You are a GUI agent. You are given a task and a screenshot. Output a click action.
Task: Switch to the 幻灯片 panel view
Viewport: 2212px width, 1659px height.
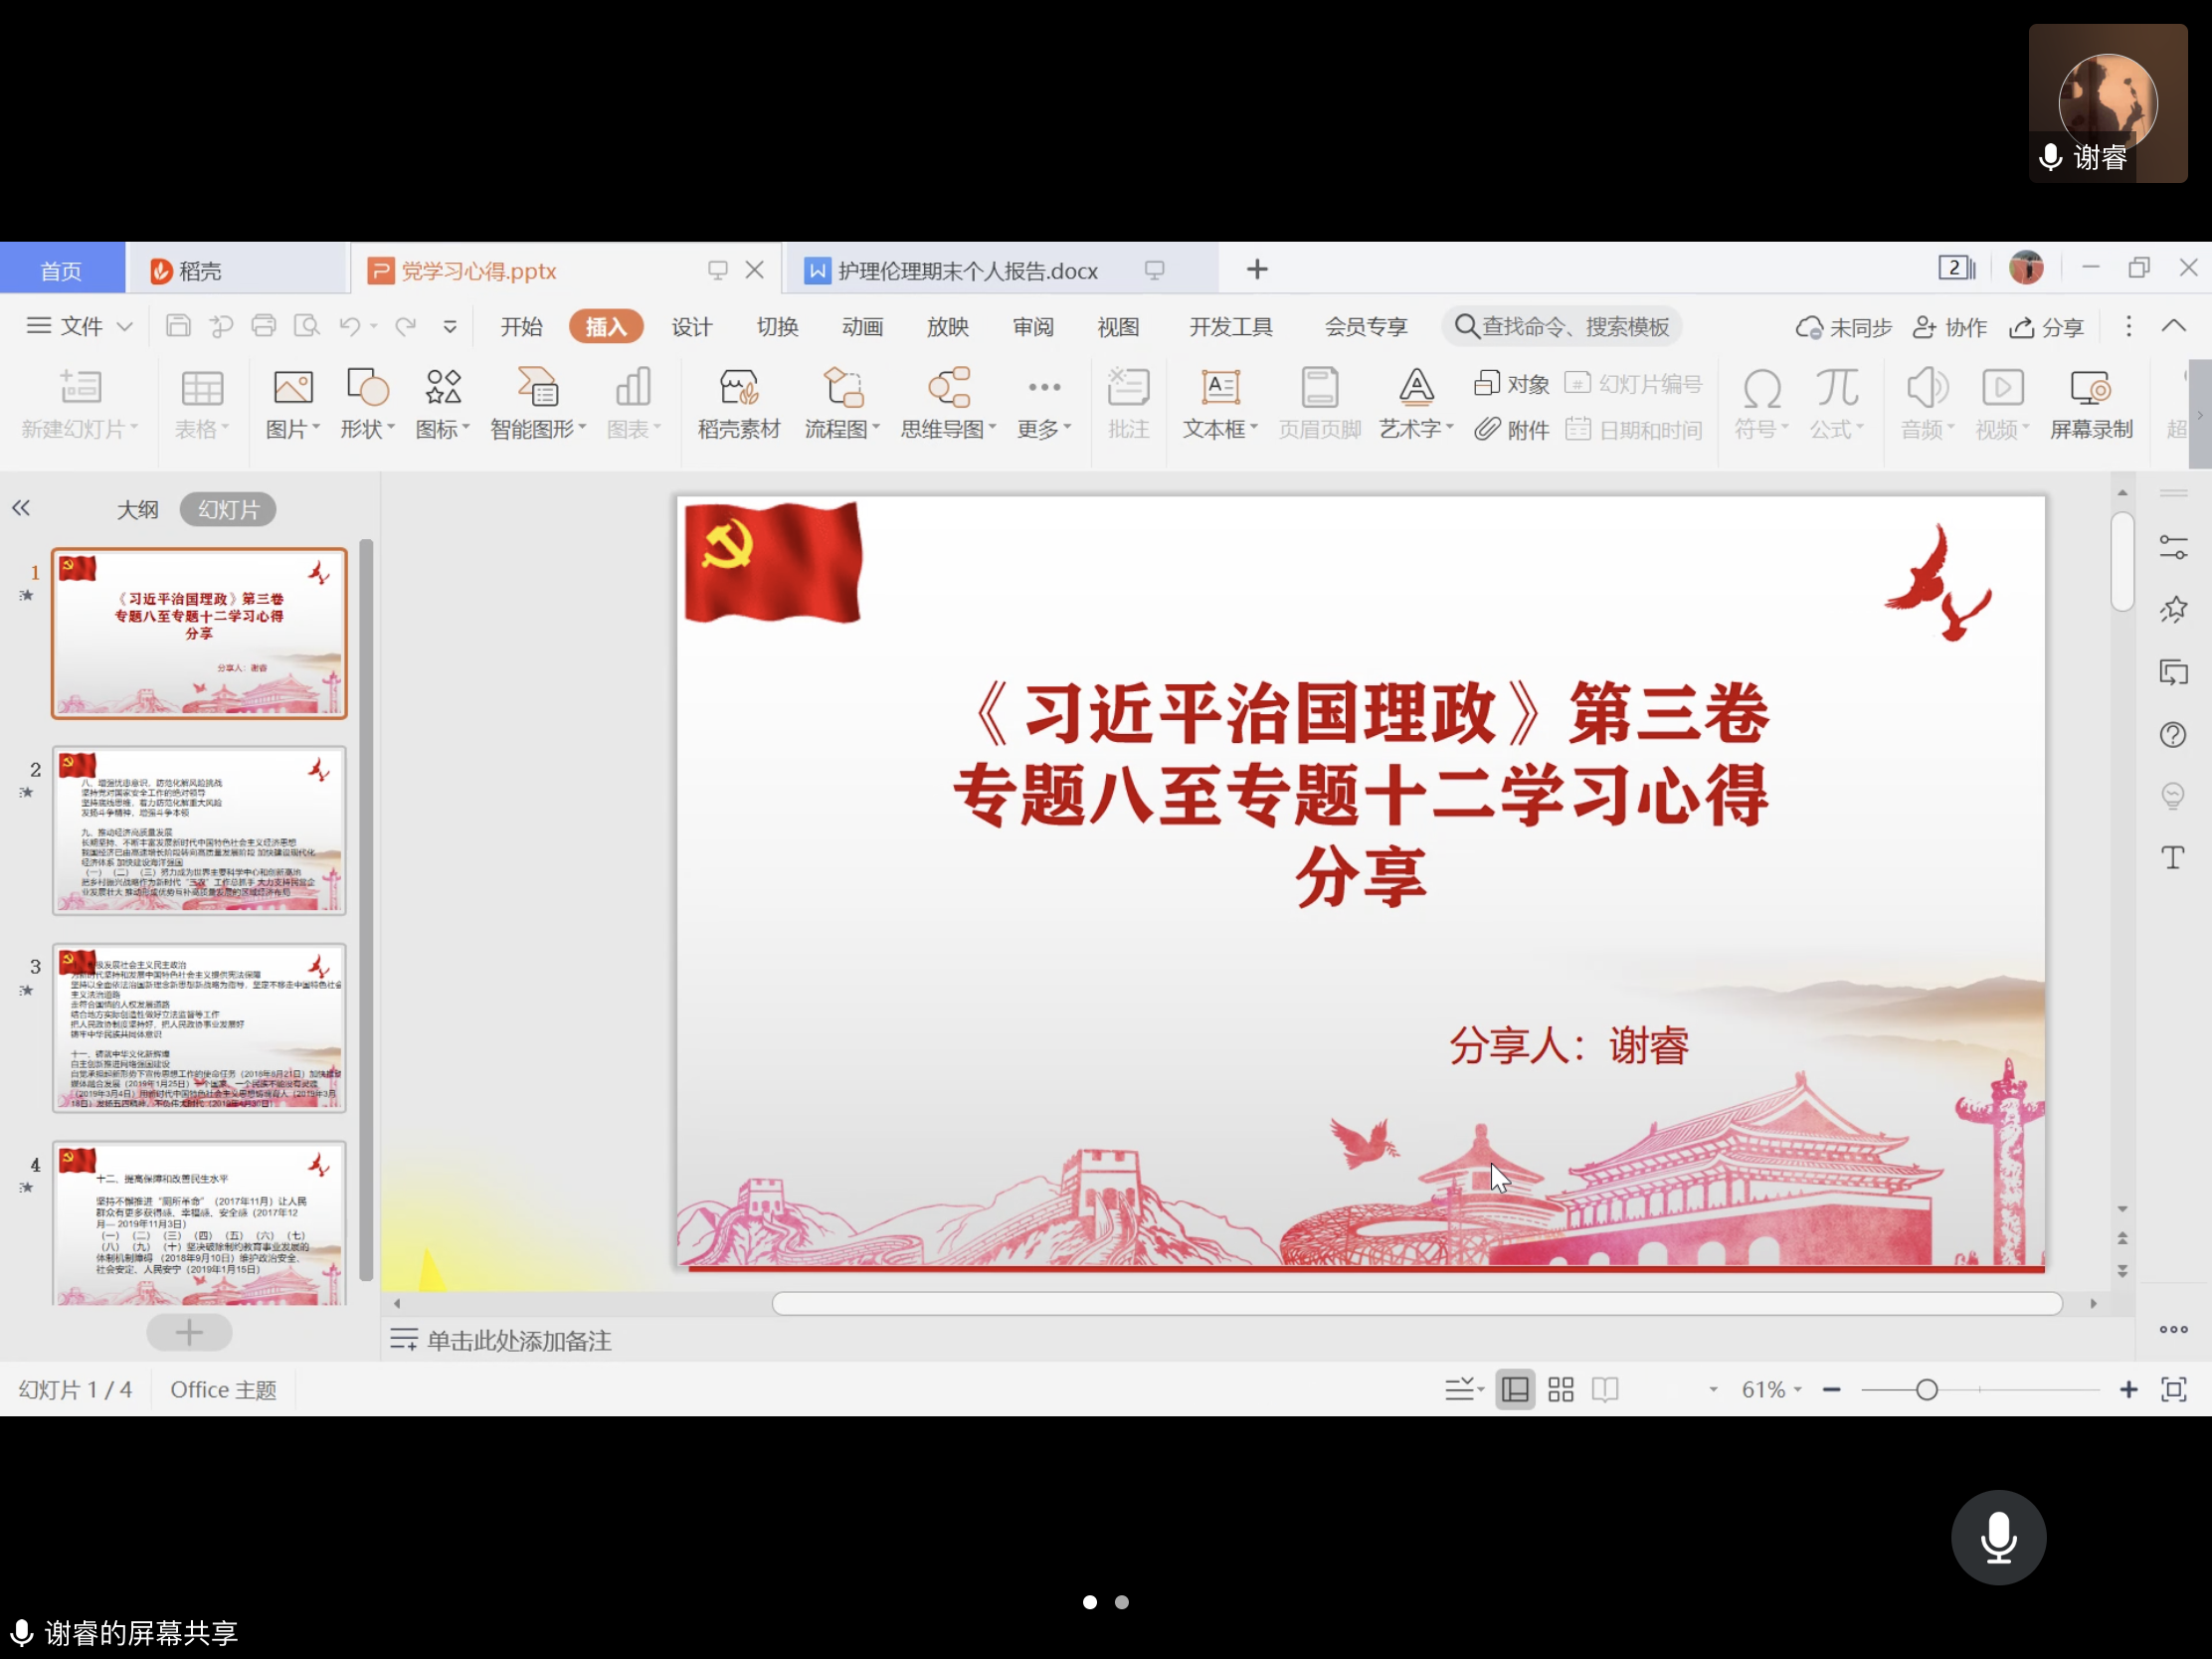coord(227,508)
